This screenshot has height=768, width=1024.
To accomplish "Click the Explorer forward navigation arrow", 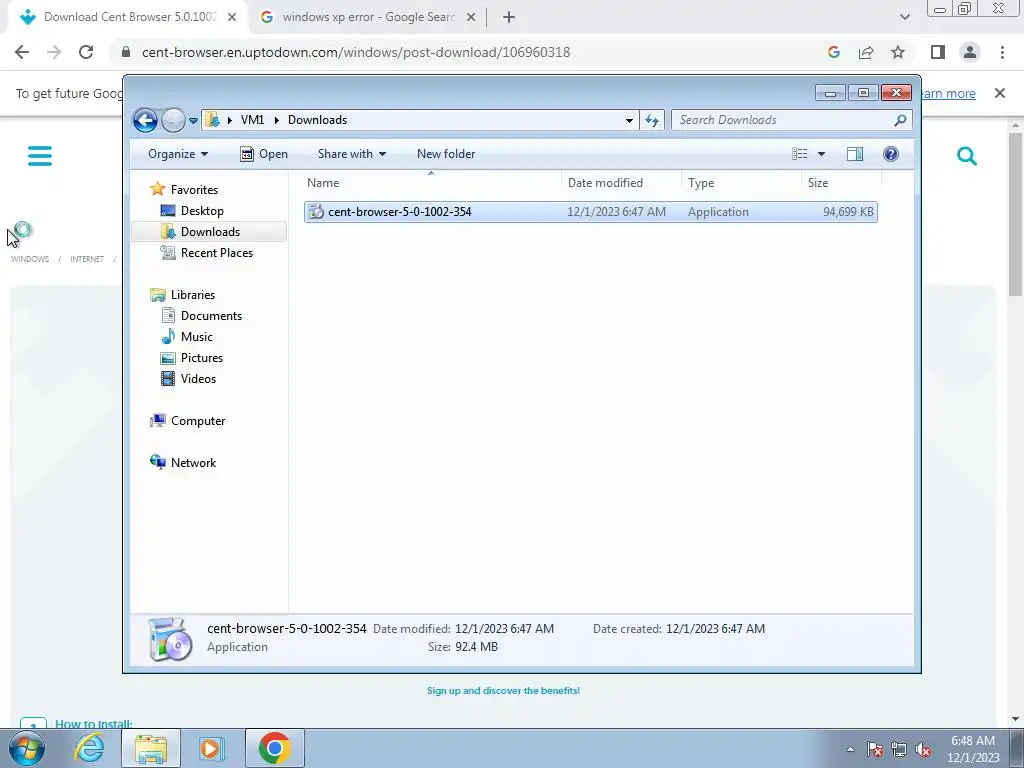I will 173,120.
